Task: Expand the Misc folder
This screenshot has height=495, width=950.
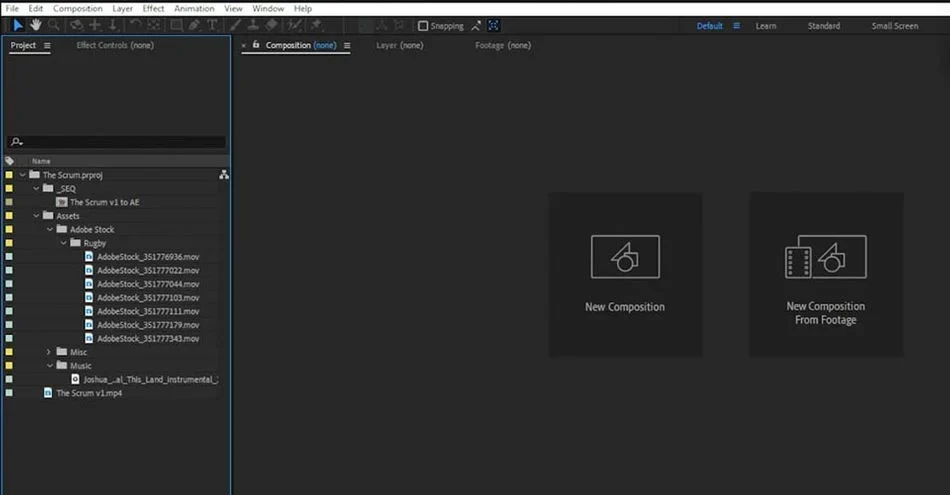Action: click(x=49, y=352)
